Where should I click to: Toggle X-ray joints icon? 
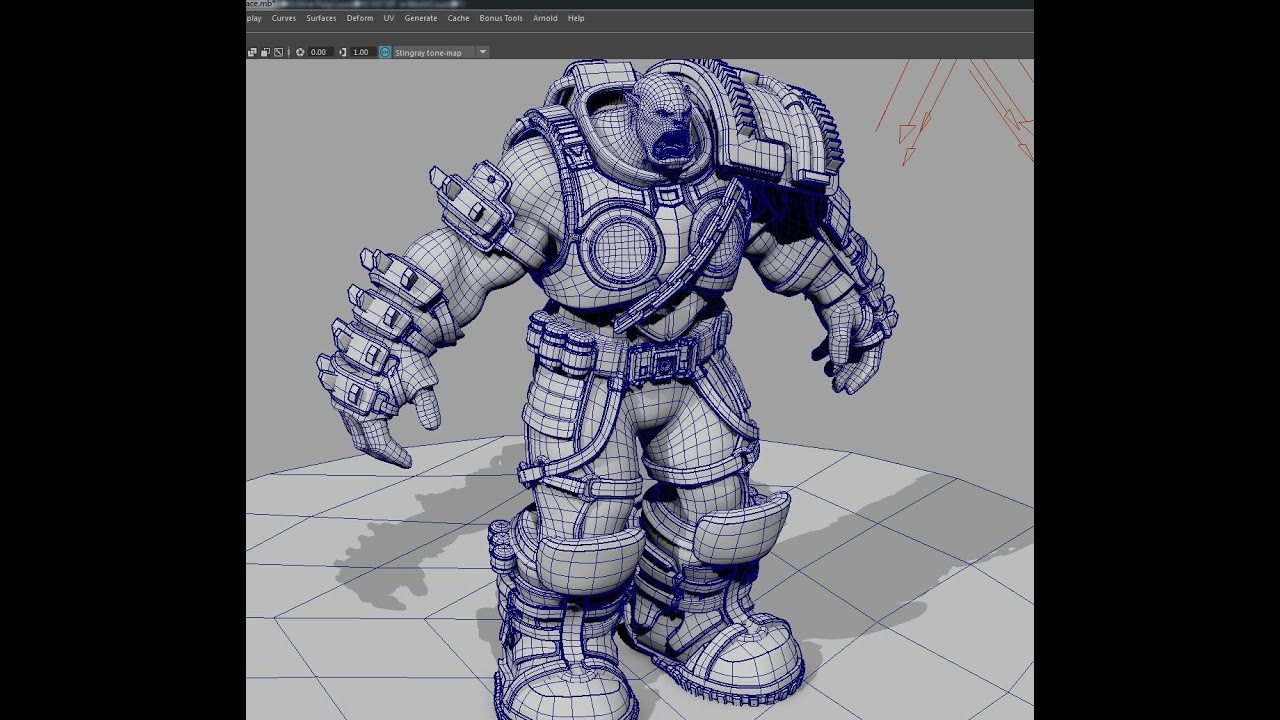pos(278,52)
